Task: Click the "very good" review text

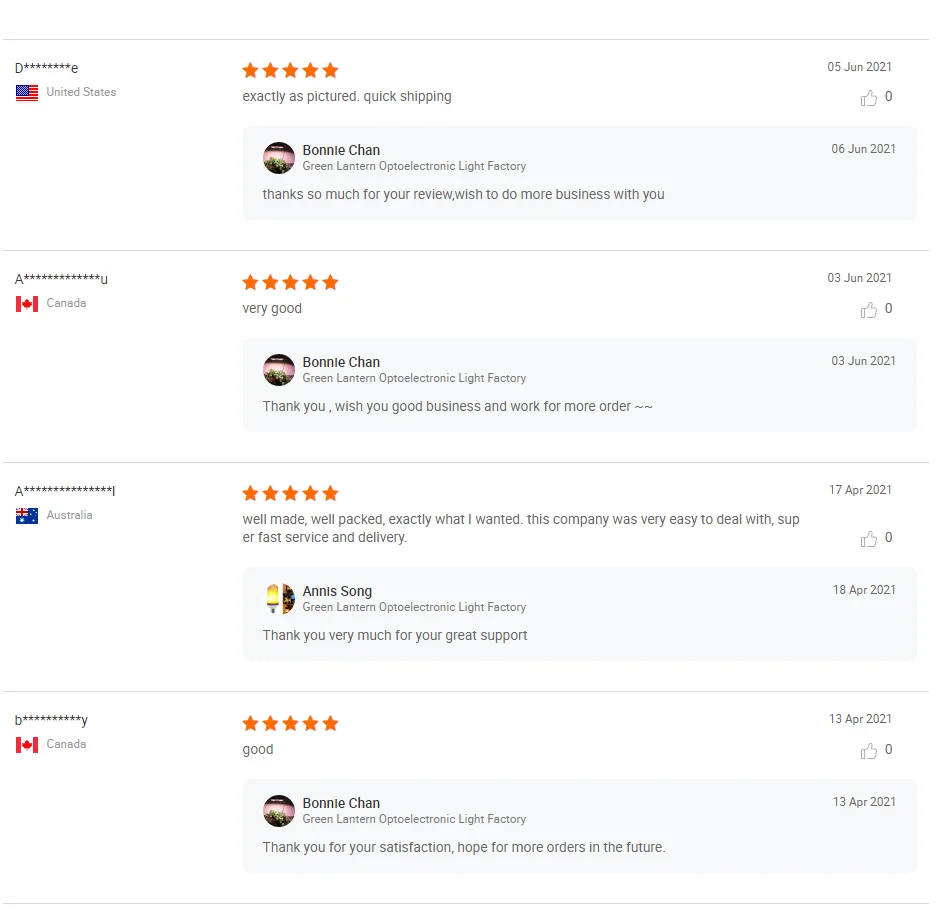Action: tap(272, 309)
